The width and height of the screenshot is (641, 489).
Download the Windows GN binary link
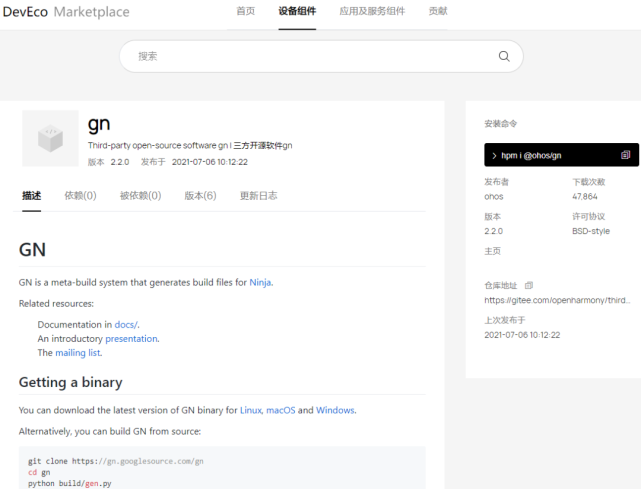point(335,410)
